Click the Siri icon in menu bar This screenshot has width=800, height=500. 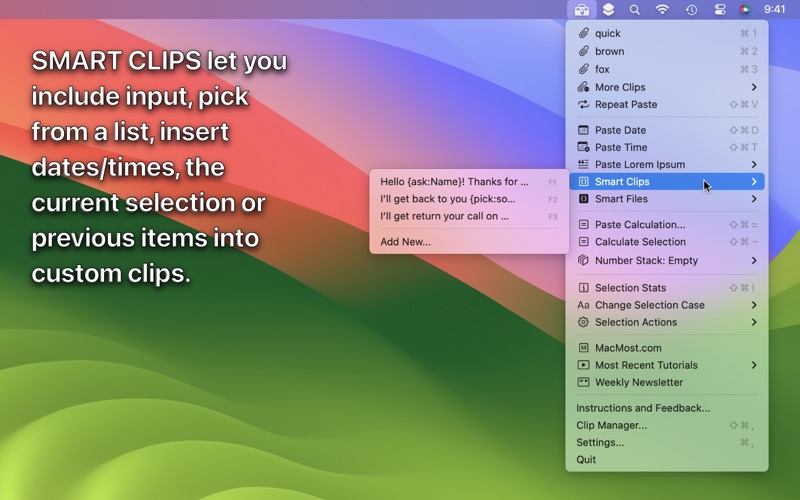click(745, 10)
